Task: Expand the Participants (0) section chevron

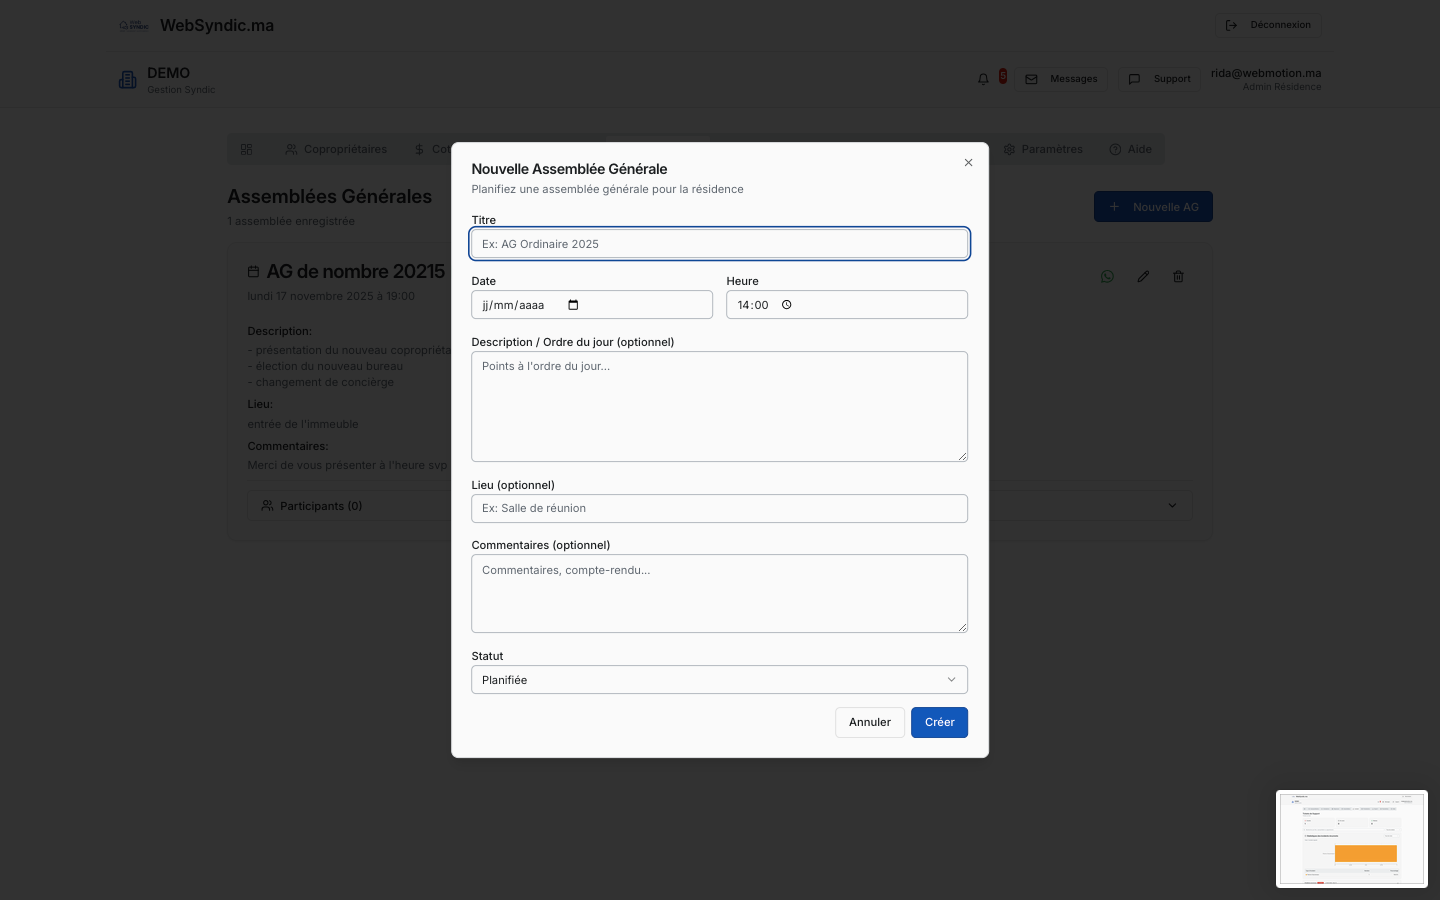Action: point(1172,506)
